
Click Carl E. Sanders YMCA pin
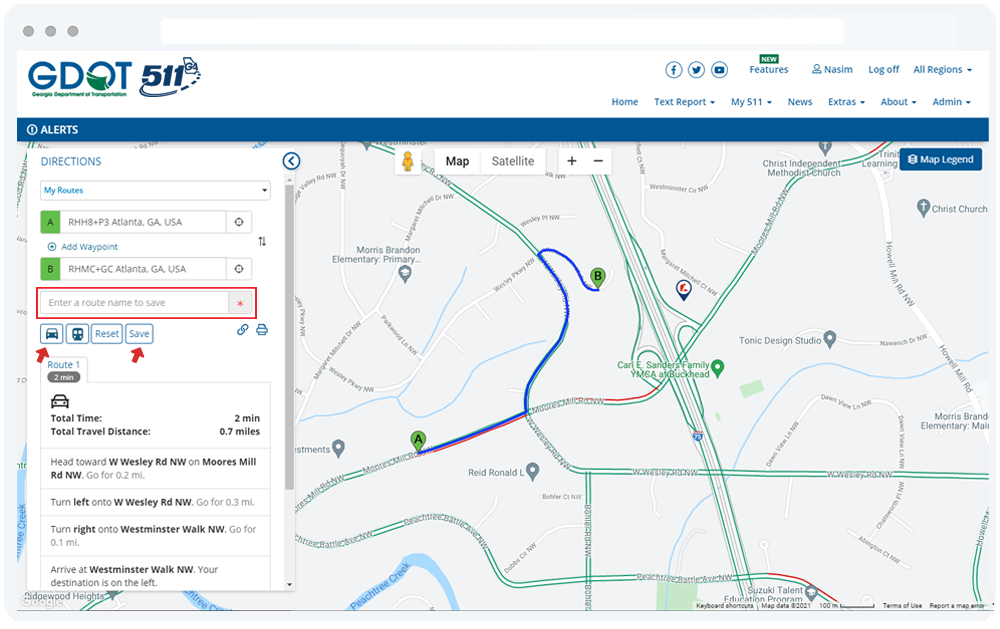pos(718,367)
